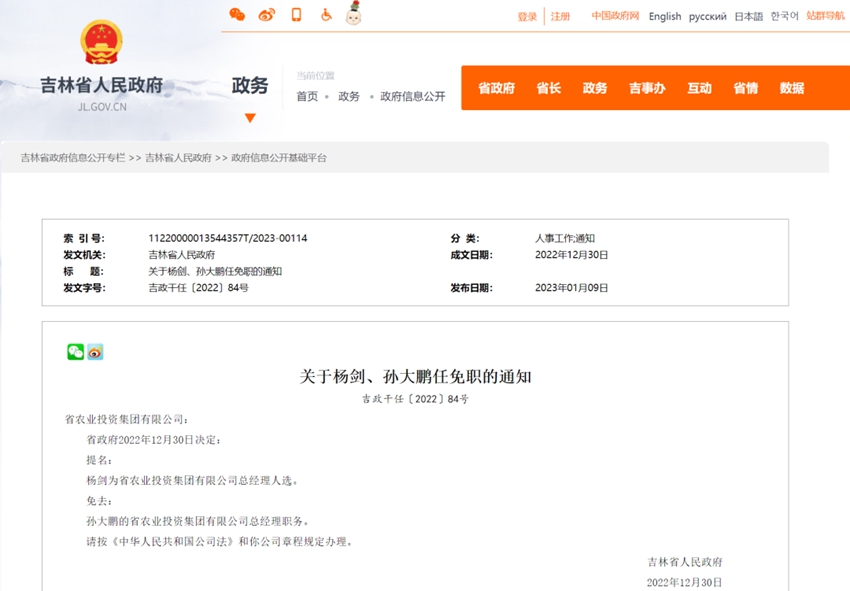The height and width of the screenshot is (591, 850).
Task: Open the wheelchair accessibility icon
Action: click(x=326, y=15)
